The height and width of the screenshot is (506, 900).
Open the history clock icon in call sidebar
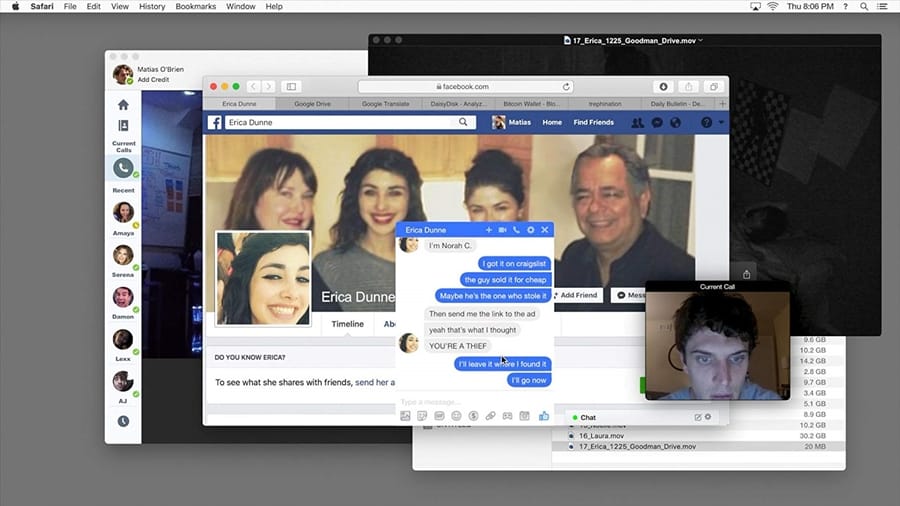pyautogui.click(x=123, y=421)
